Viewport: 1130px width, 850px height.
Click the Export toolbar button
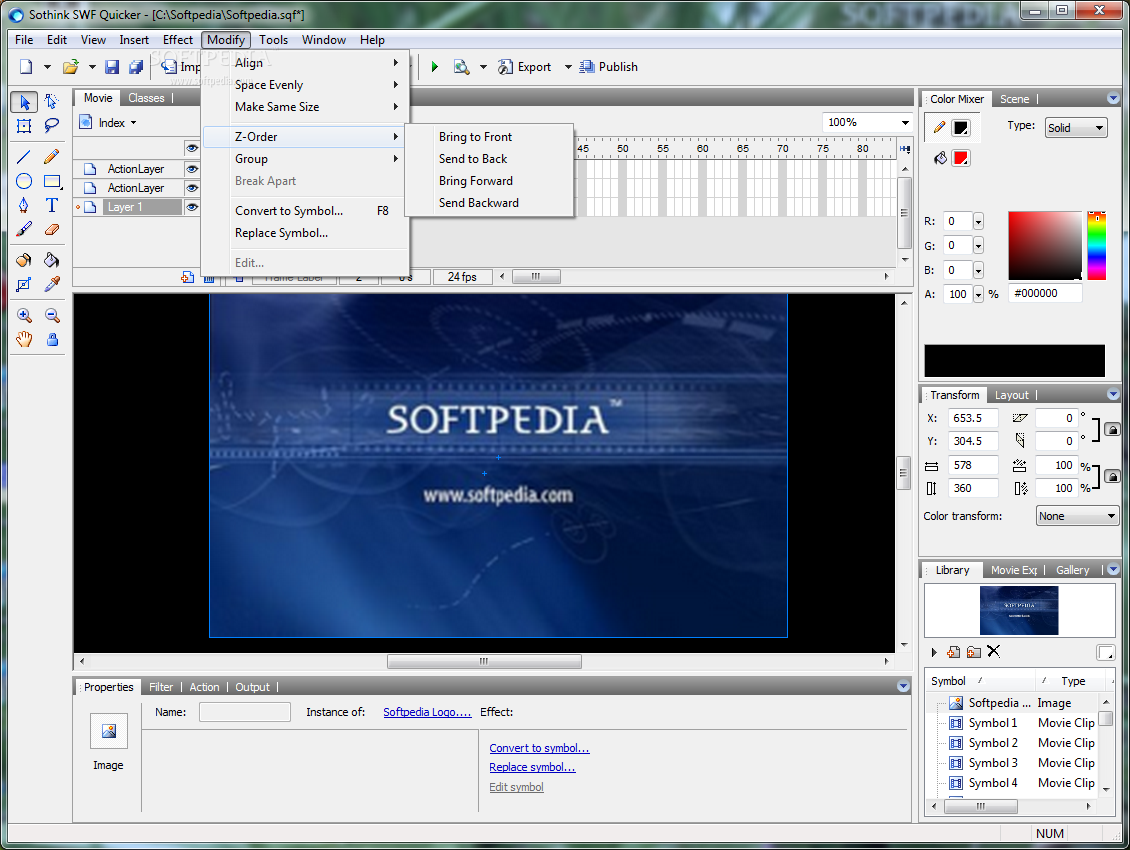(525, 67)
